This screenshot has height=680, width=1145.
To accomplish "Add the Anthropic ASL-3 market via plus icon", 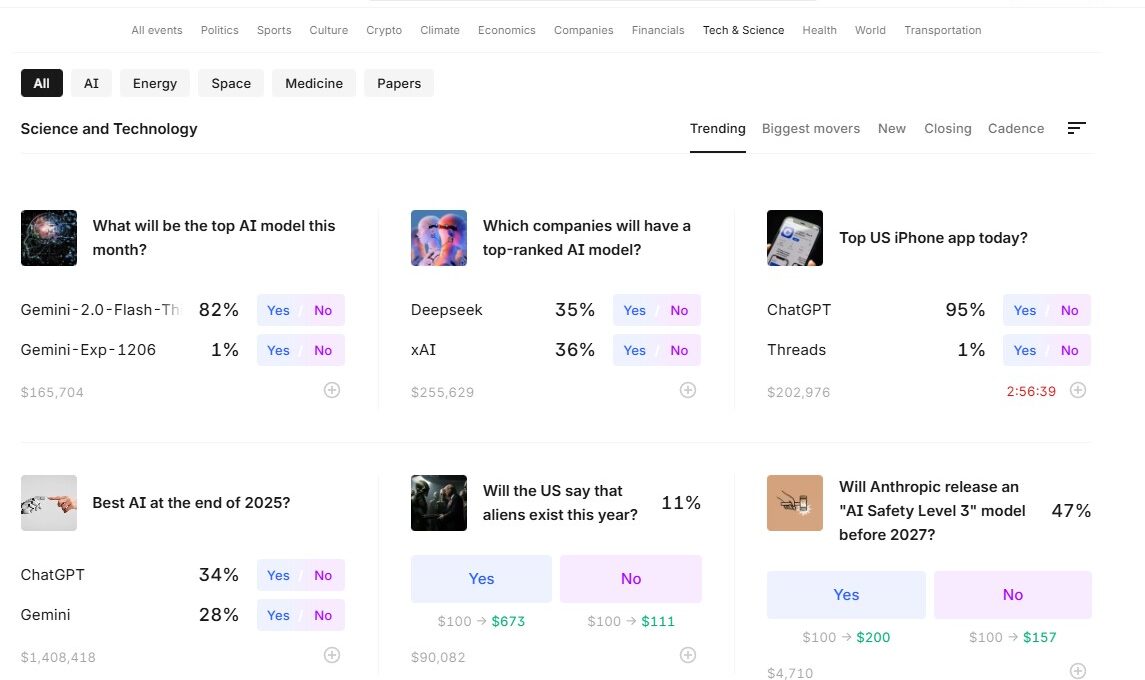I will pos(1078,671).
